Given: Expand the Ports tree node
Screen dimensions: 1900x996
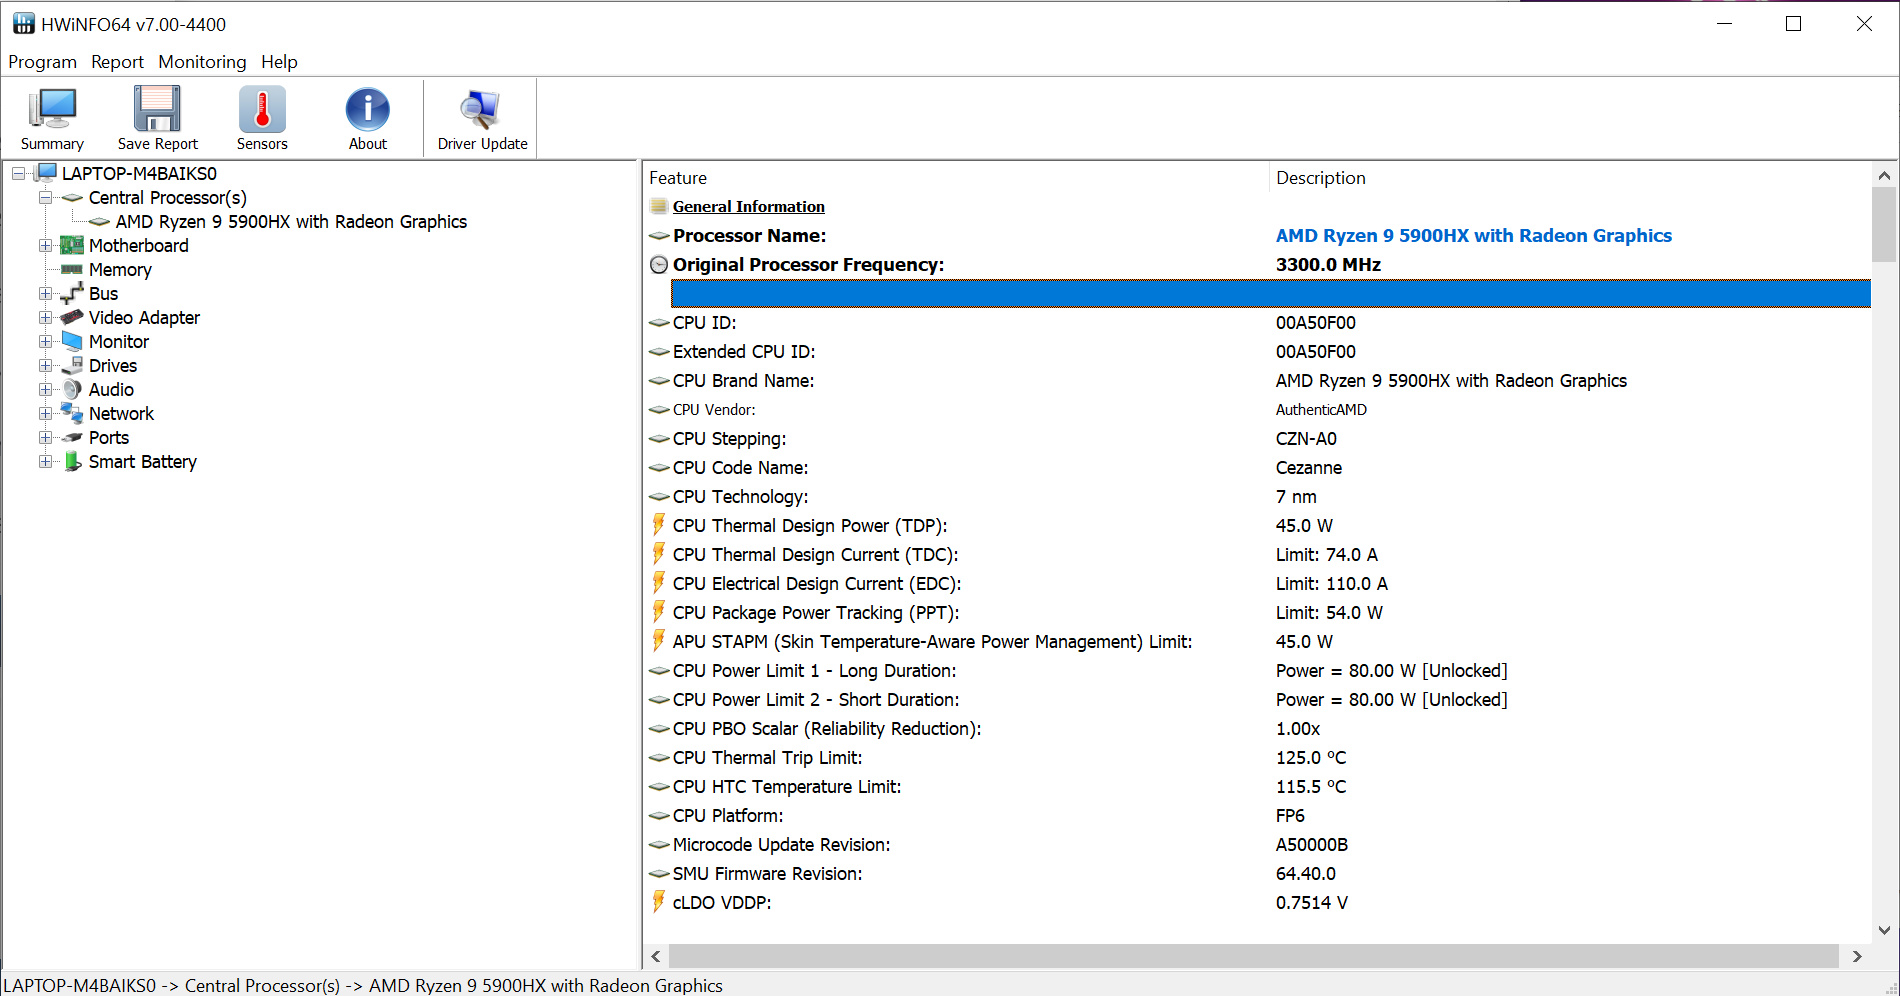Looking at the screenshot, I should tap(45, 437).
